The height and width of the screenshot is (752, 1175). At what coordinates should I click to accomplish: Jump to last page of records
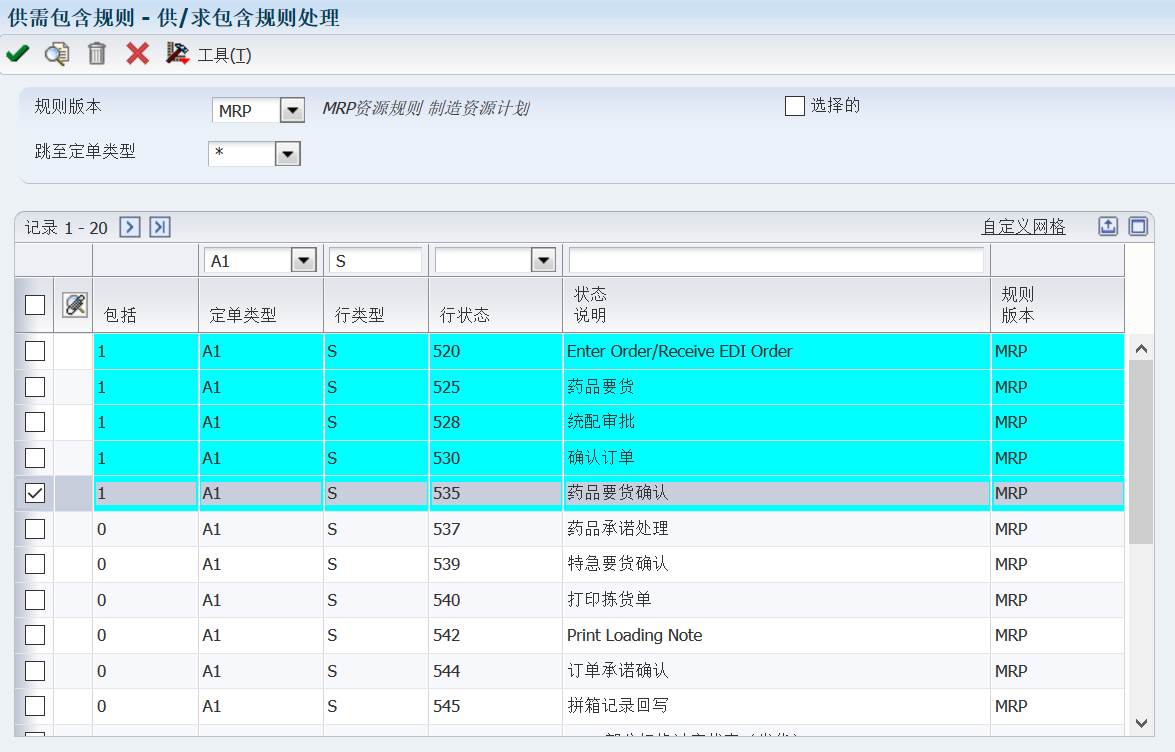(160, 227)
